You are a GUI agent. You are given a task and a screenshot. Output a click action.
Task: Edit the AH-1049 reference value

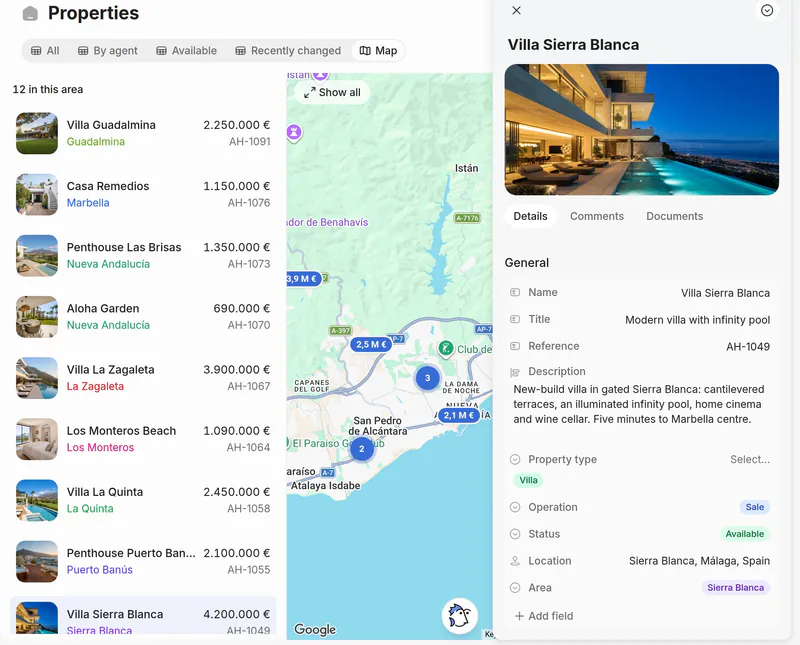(x=748, y=346)
